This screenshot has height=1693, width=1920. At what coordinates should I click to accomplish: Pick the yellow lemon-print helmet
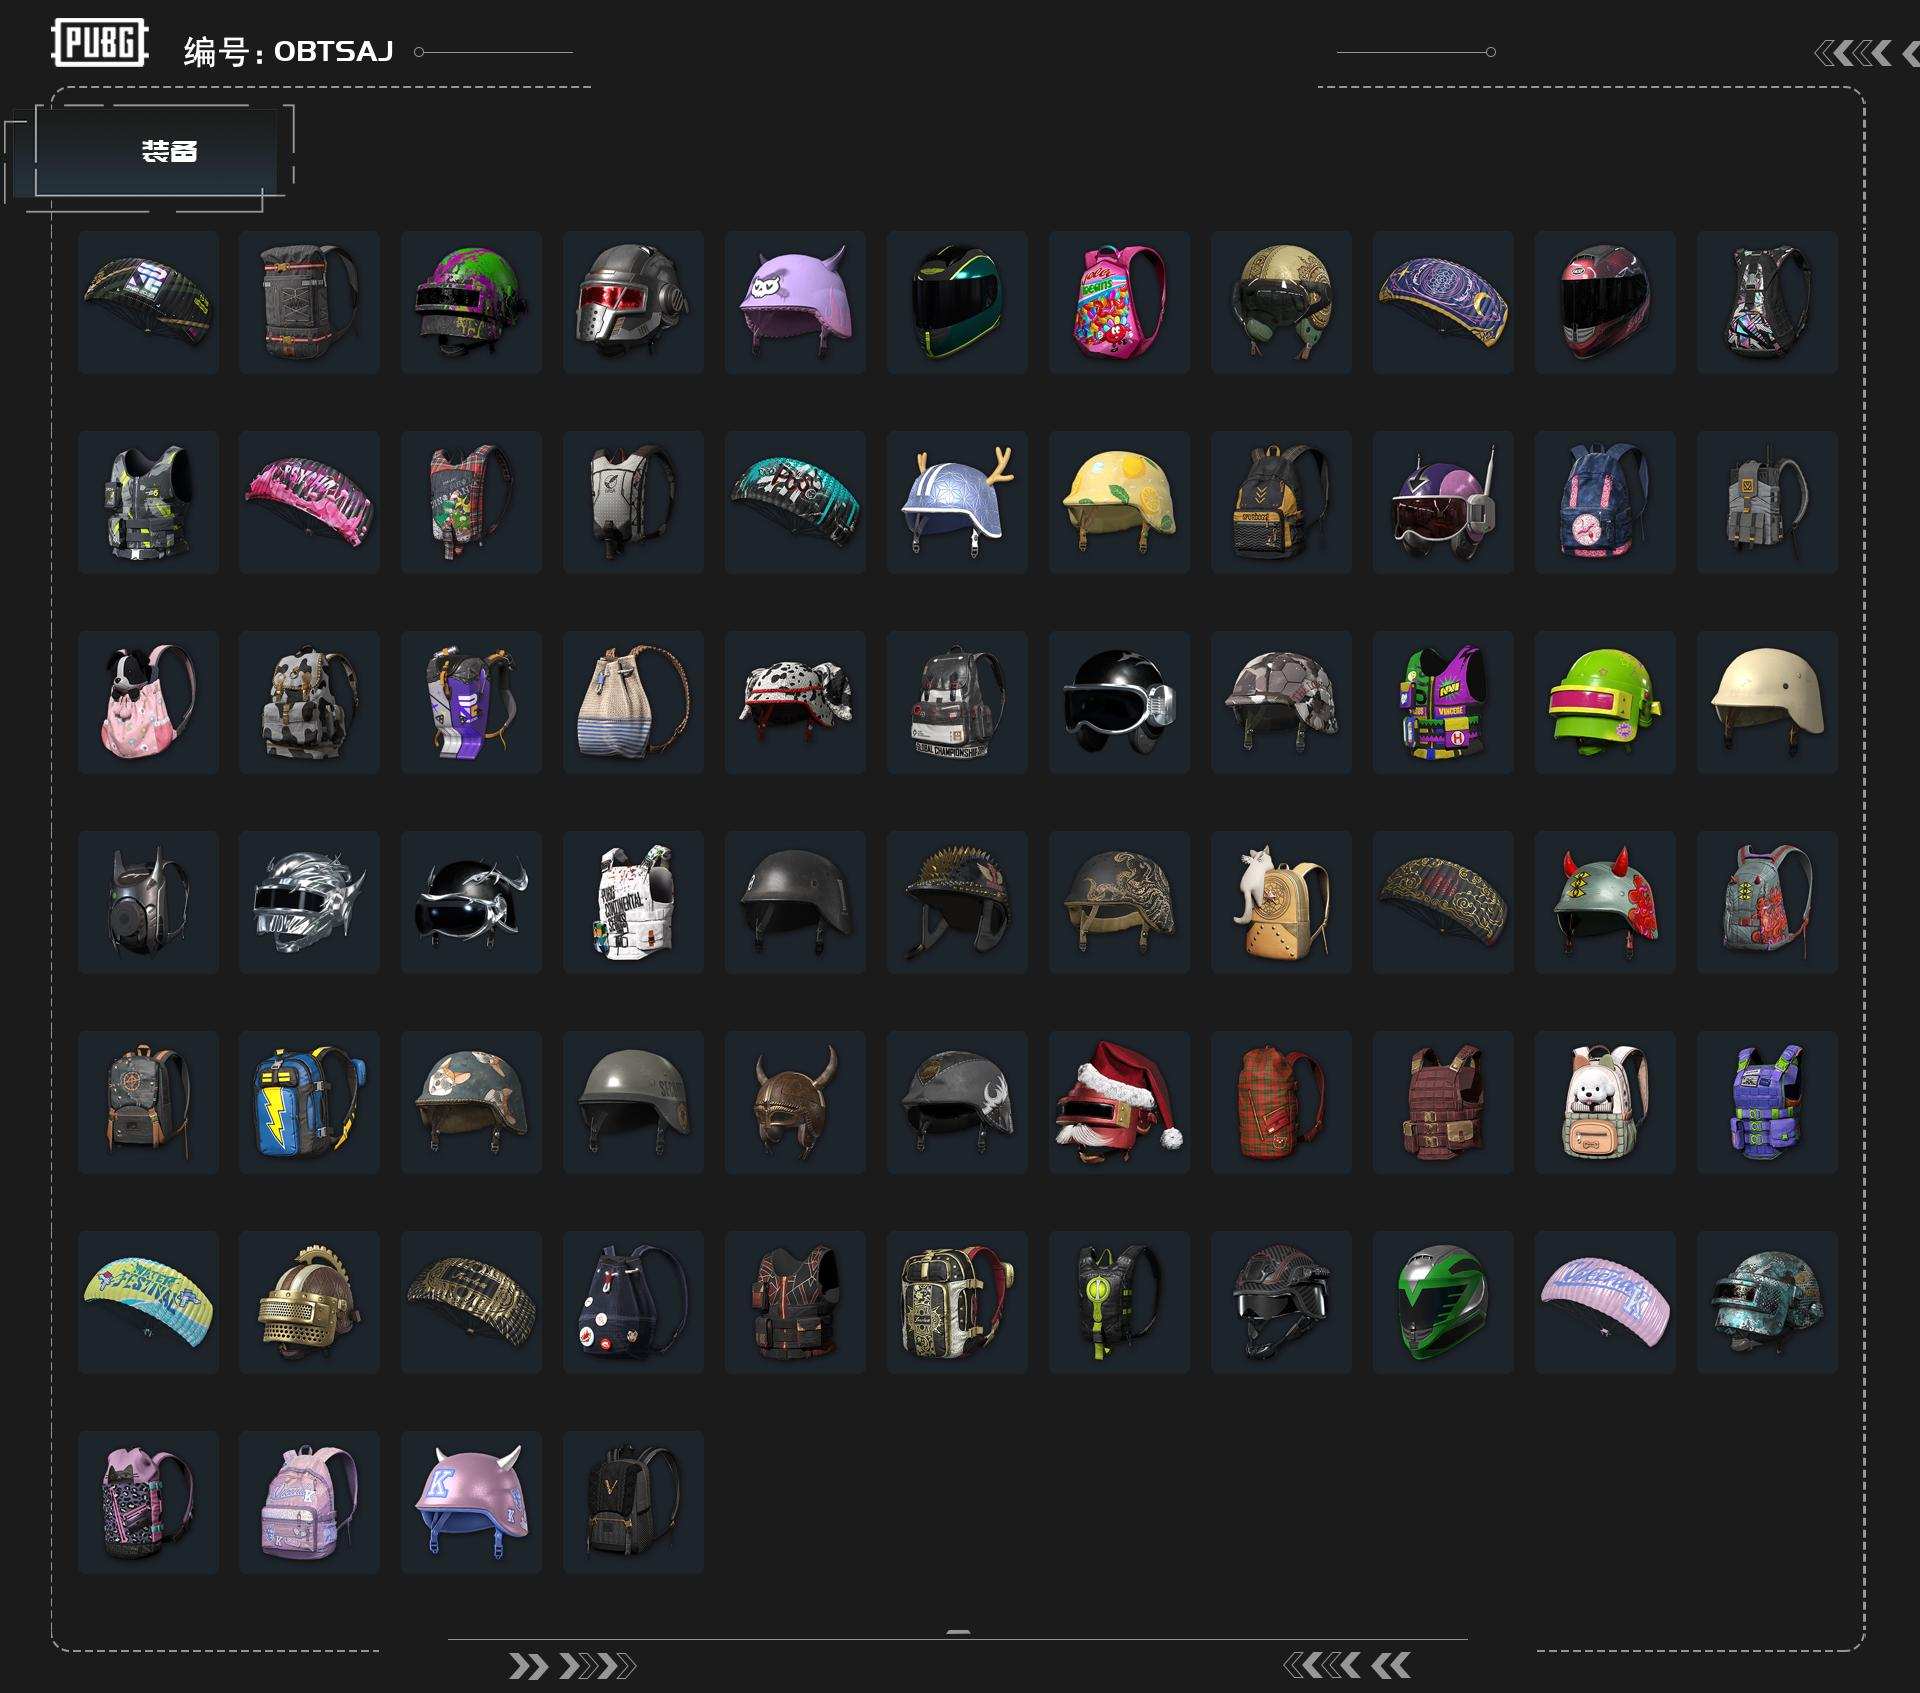pyautogui.click(x=1119, y=502)
